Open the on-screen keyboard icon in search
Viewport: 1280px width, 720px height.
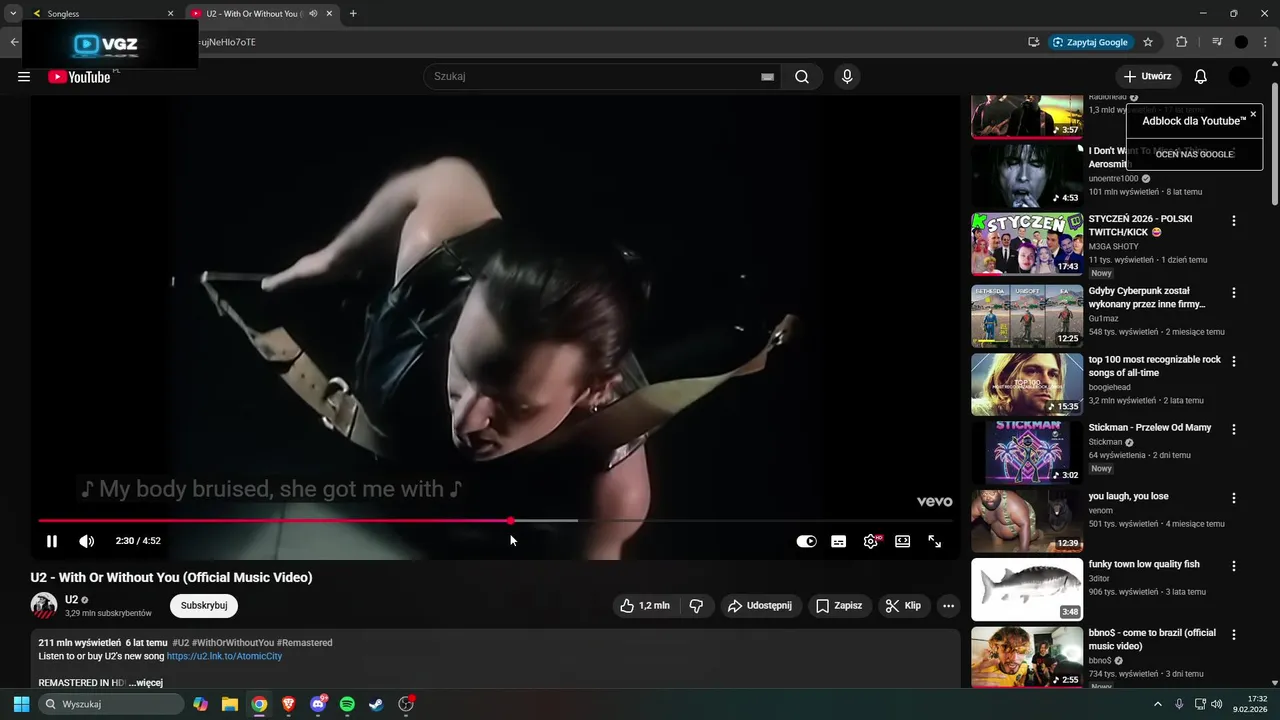pos(768,77)
